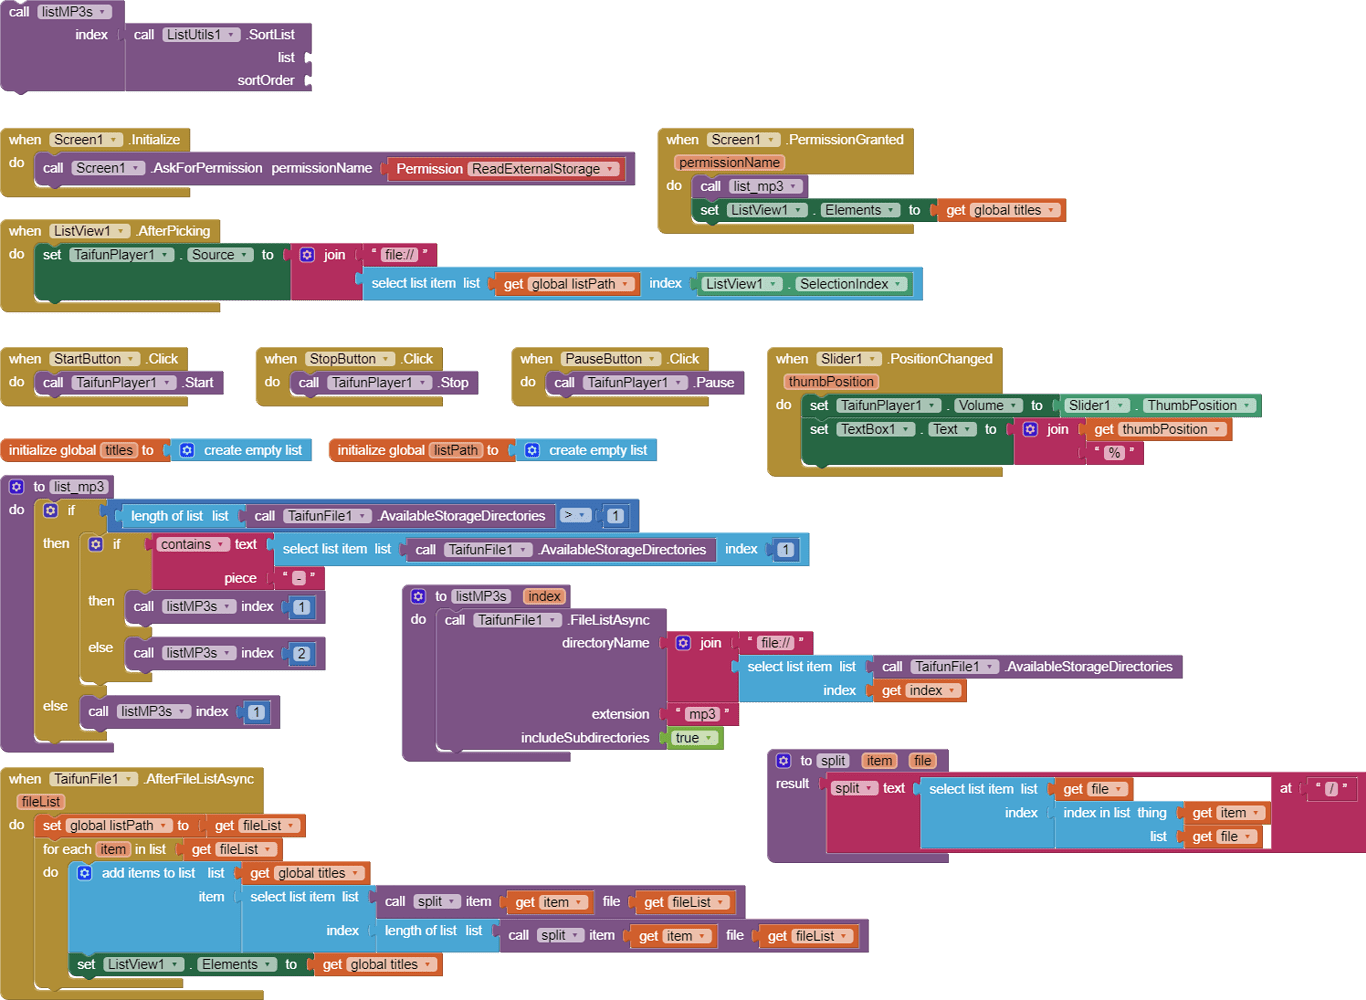Open ListView1 dropdown in AfterPicking event
1366x1000 pixels.
(90, 231)
